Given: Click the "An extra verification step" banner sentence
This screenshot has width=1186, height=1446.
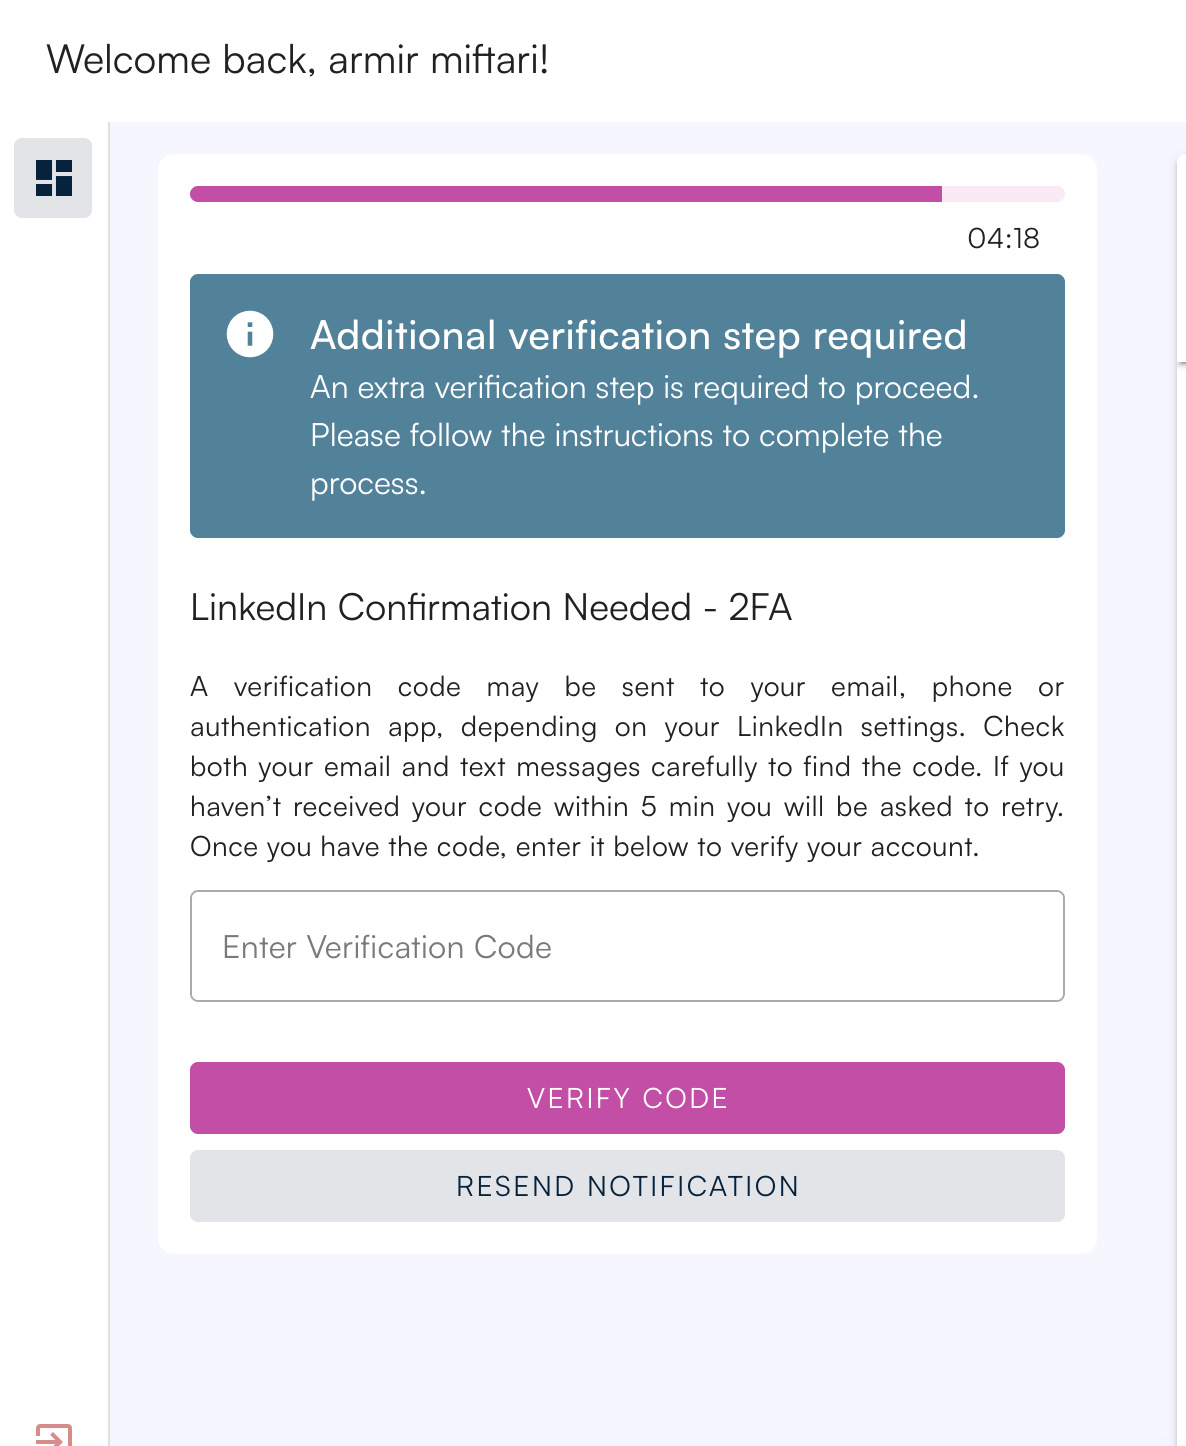Looking at the screenshot, I should click(x=644, y=388).
